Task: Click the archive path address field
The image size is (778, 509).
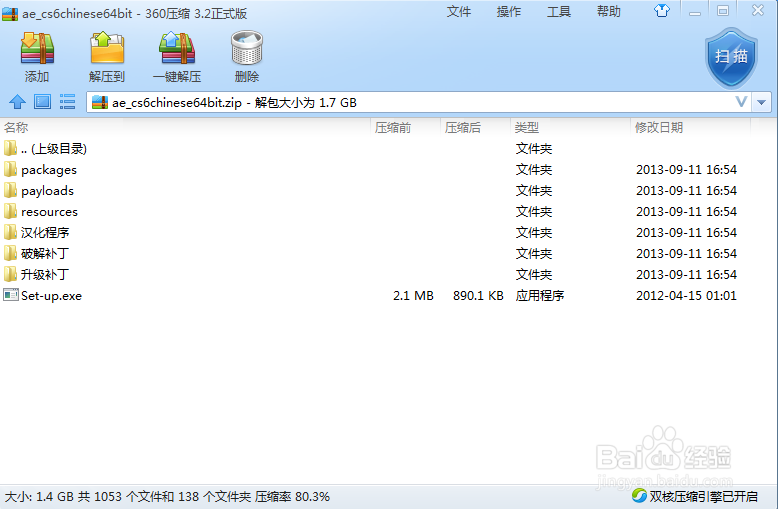Action: pyautogui.click(x=419, y=102)
